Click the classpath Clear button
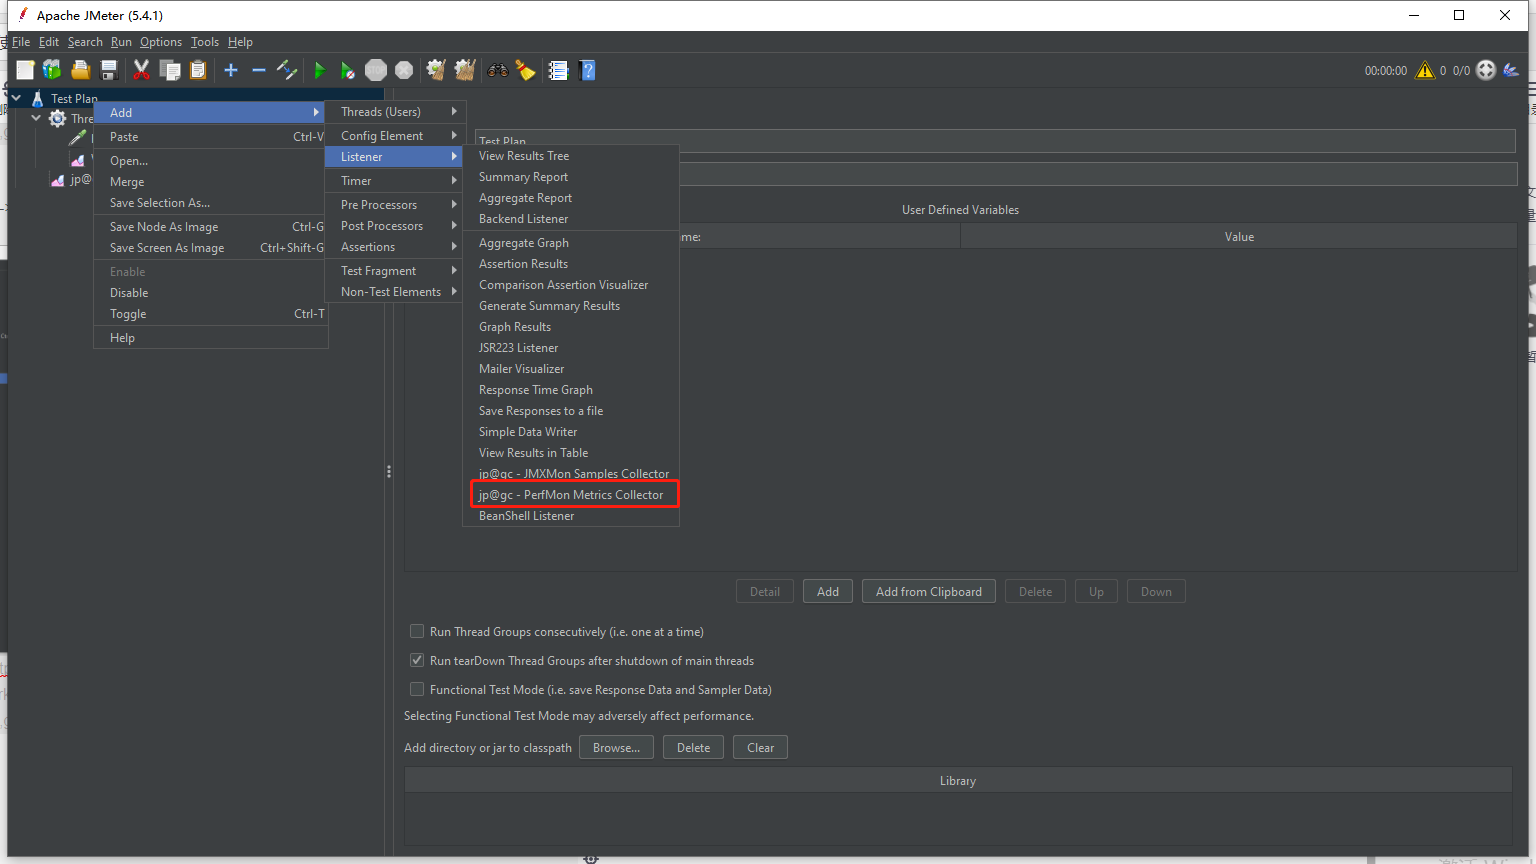The height and width of the screenshot is (864, 1536). point(760,747)
